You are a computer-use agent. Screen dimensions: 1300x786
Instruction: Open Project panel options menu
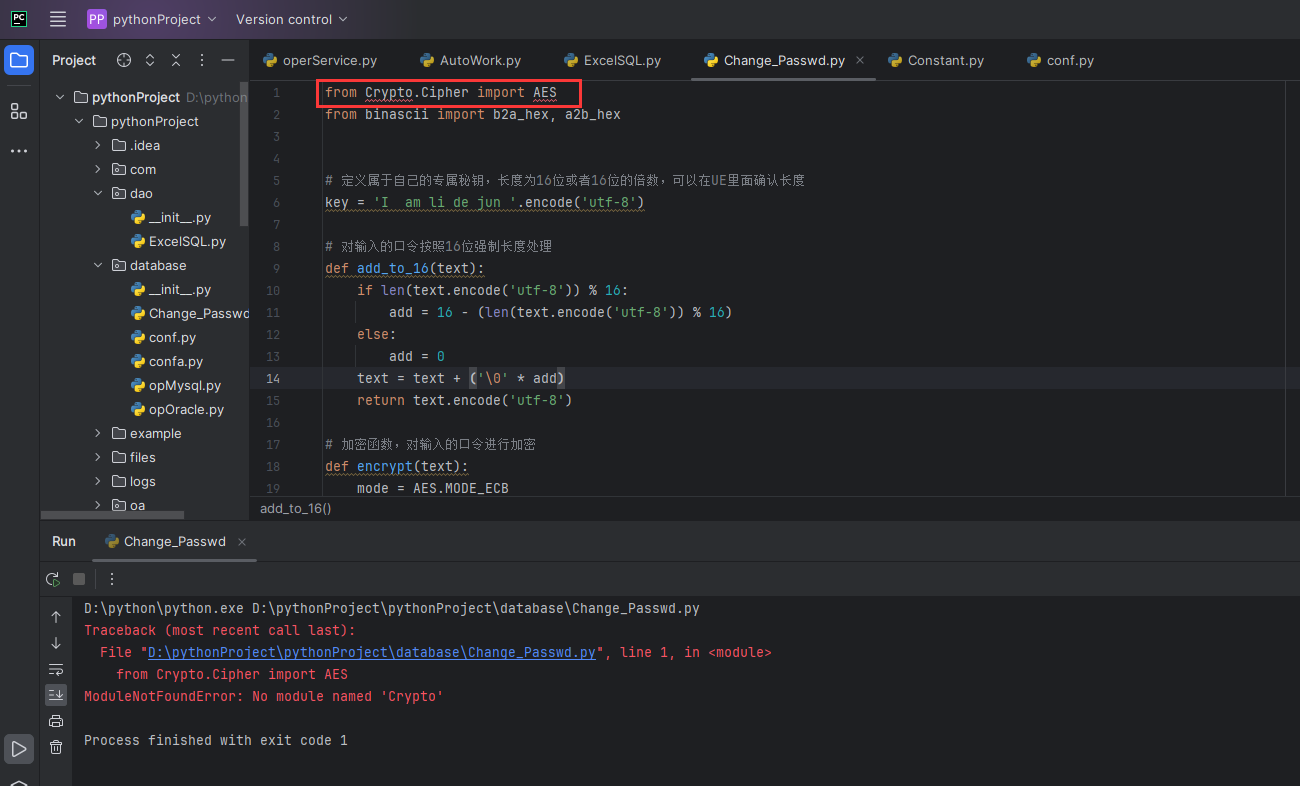point(202,60)
